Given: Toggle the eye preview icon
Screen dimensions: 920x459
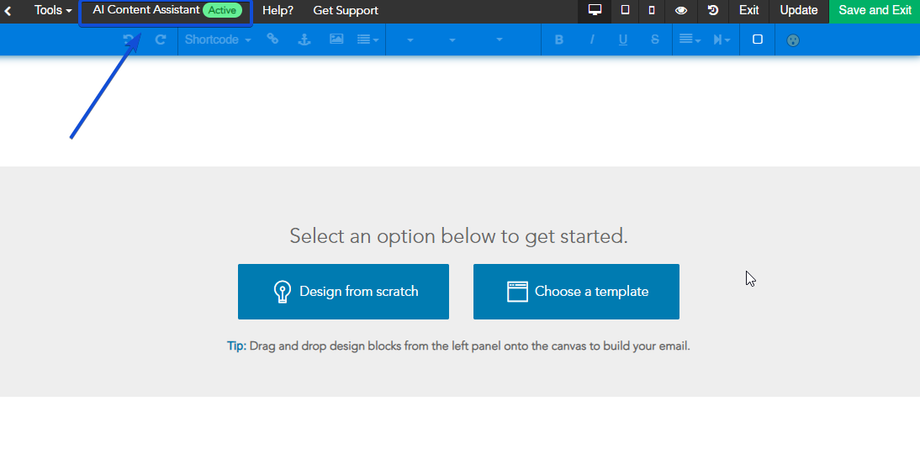Looking at the screenshot, I should click(x=681, y=10).
